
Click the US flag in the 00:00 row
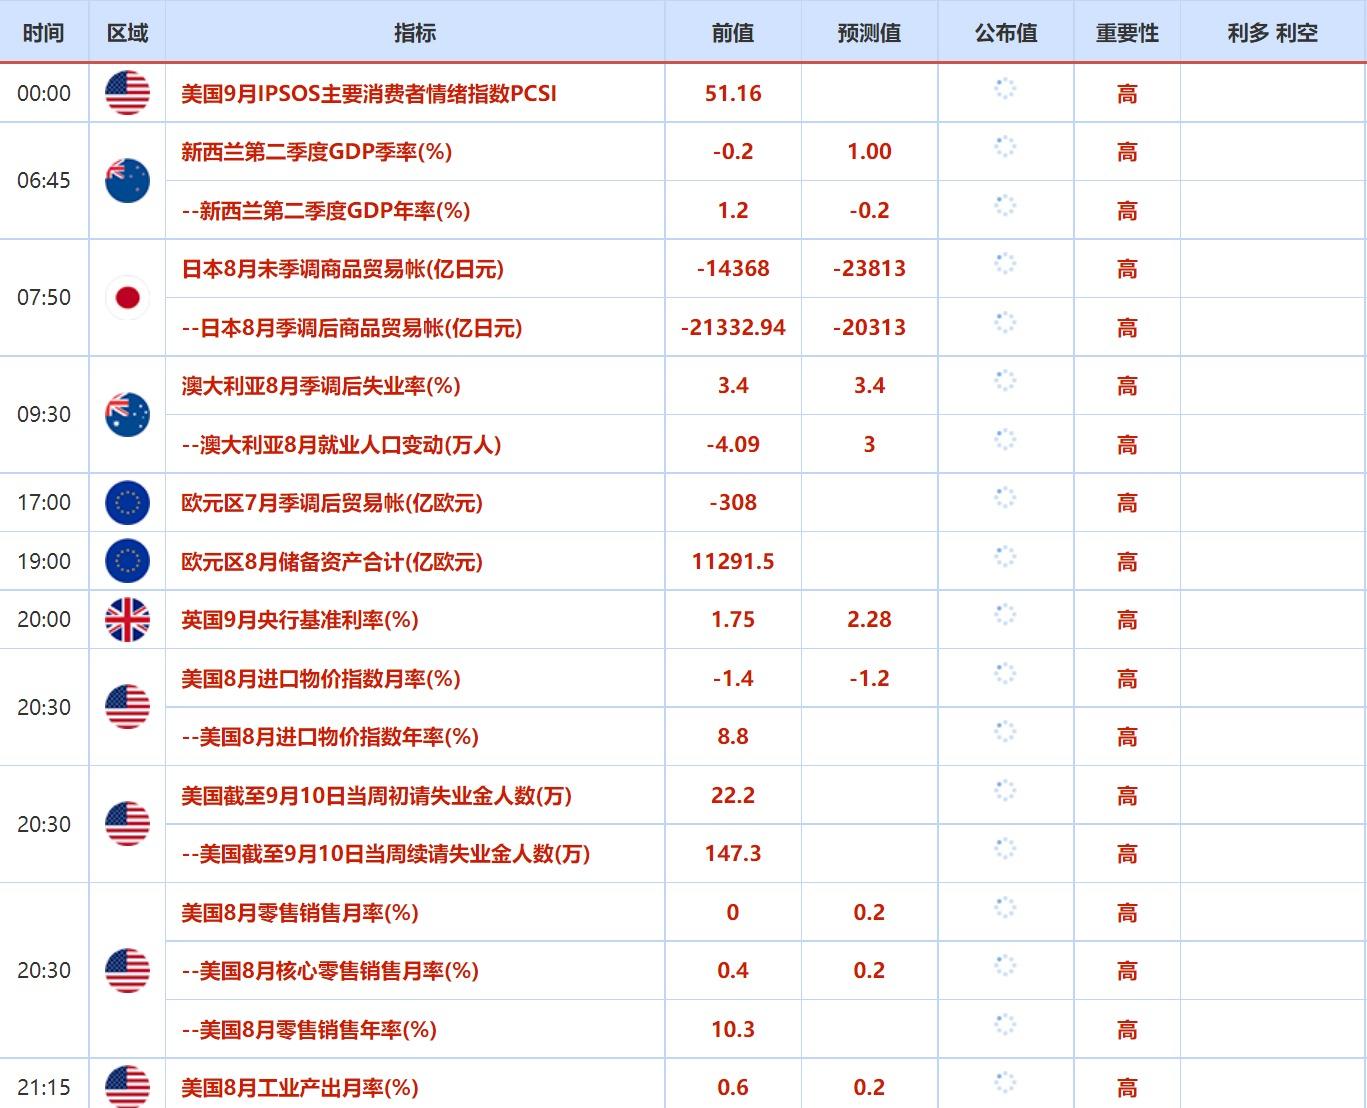127,93
